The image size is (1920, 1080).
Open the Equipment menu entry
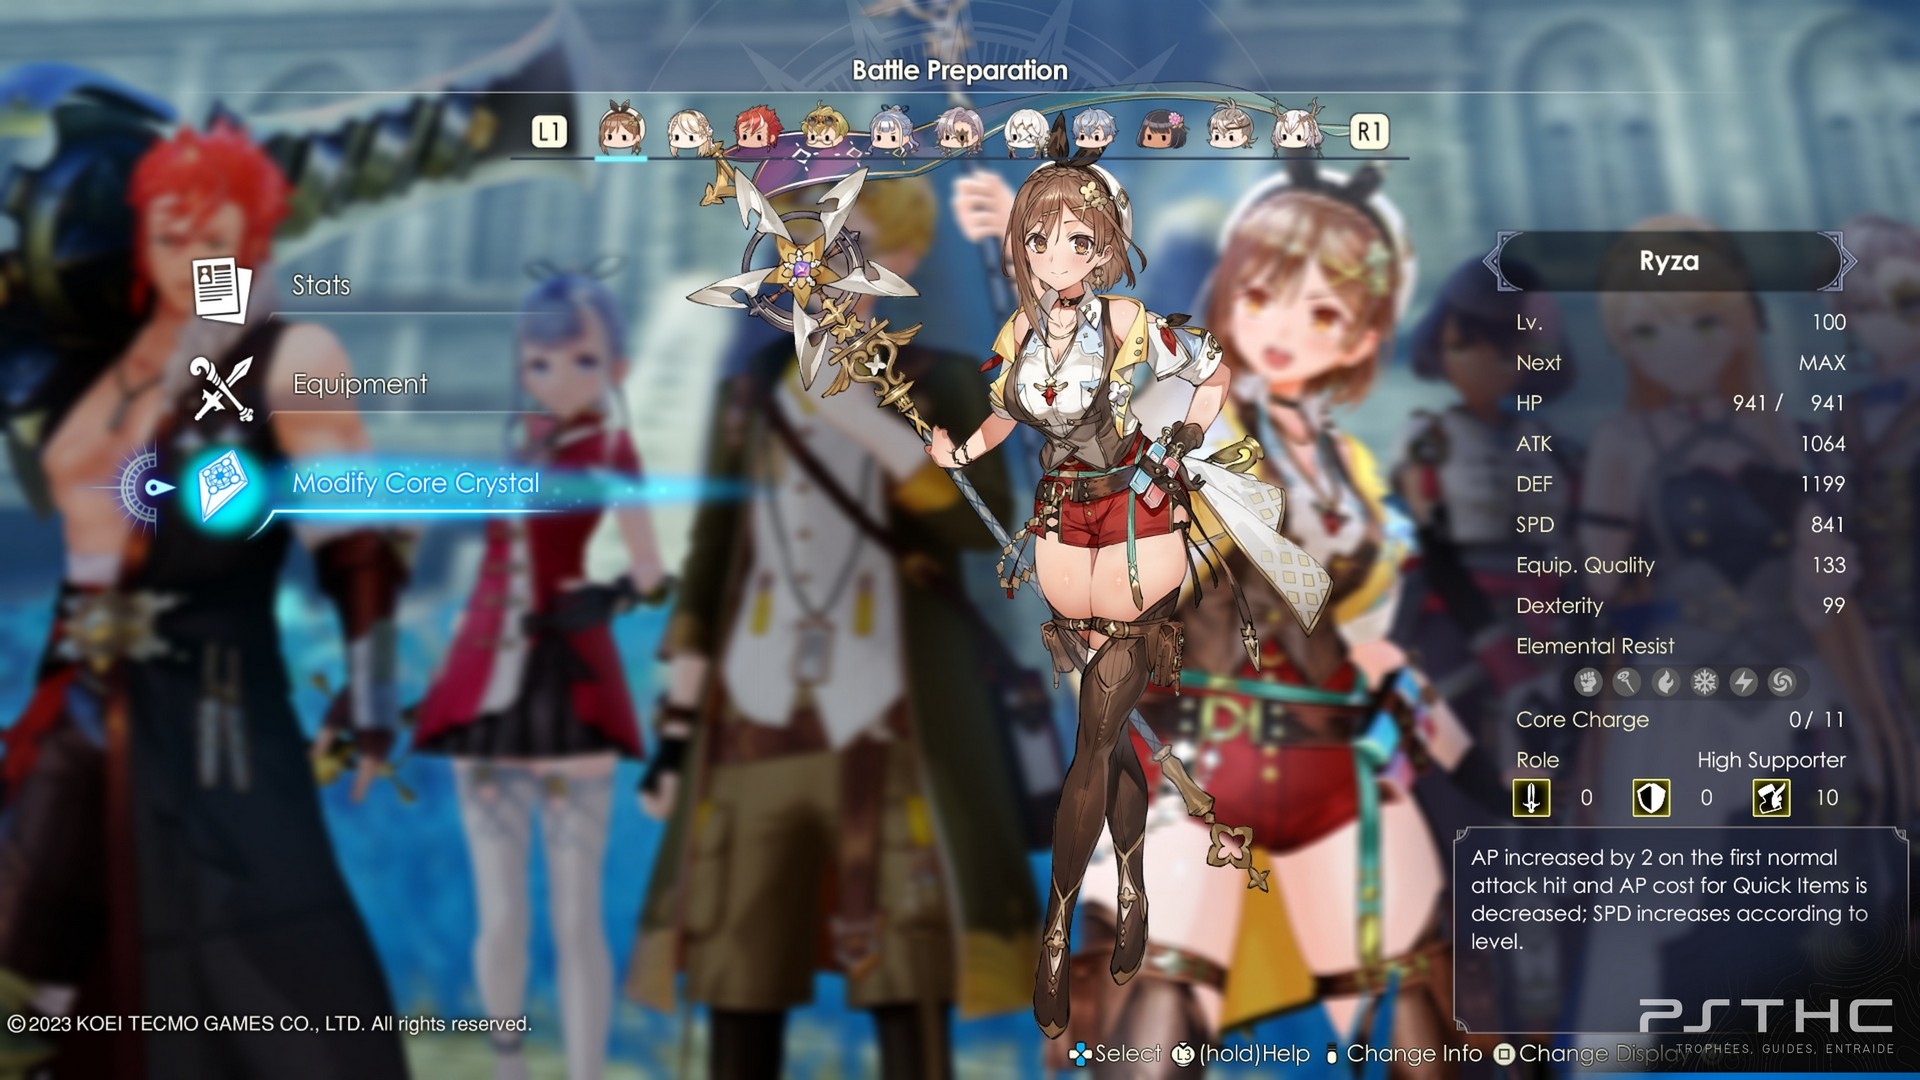pyautogui.click(x=360, y=384)
